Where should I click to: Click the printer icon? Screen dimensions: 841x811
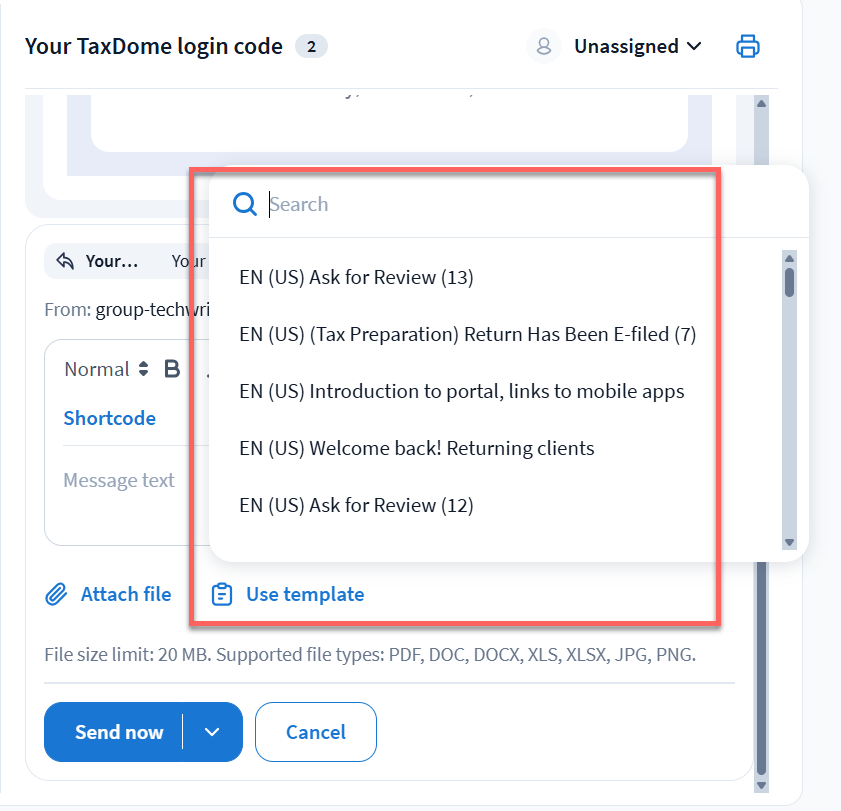click(748, 46)
